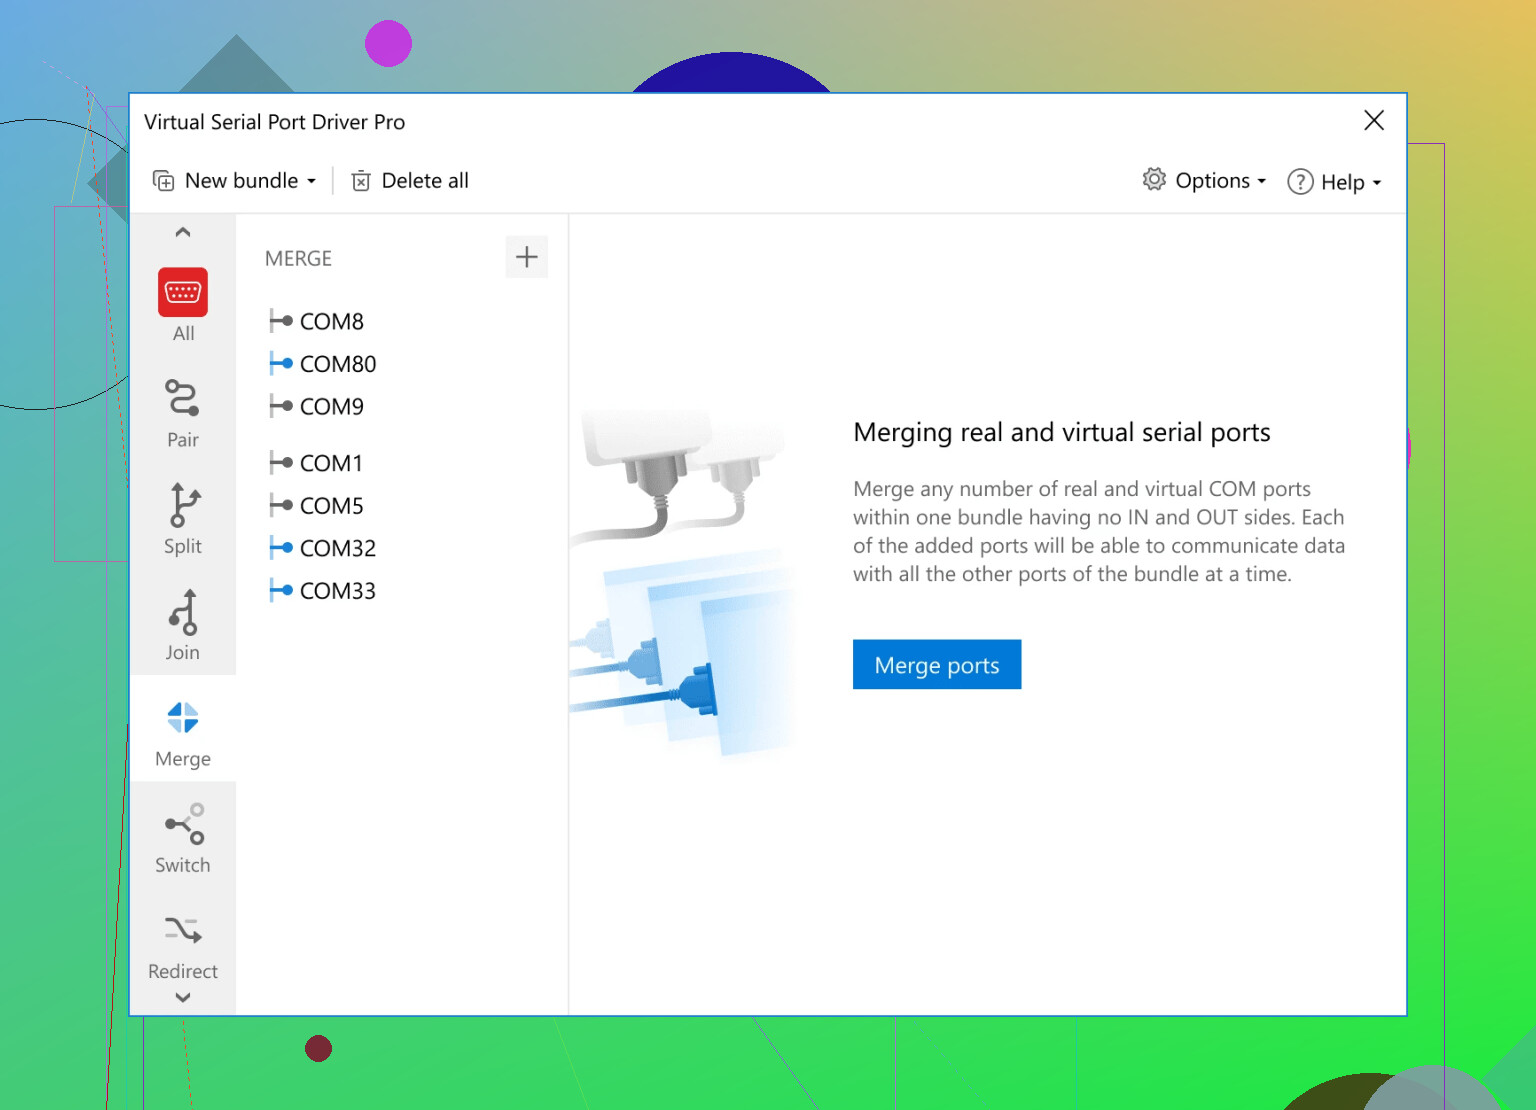Viewport: 1536px width, 1110px height.
Task: Select COM9 in merge list
Action: click(x=332, y=406)
